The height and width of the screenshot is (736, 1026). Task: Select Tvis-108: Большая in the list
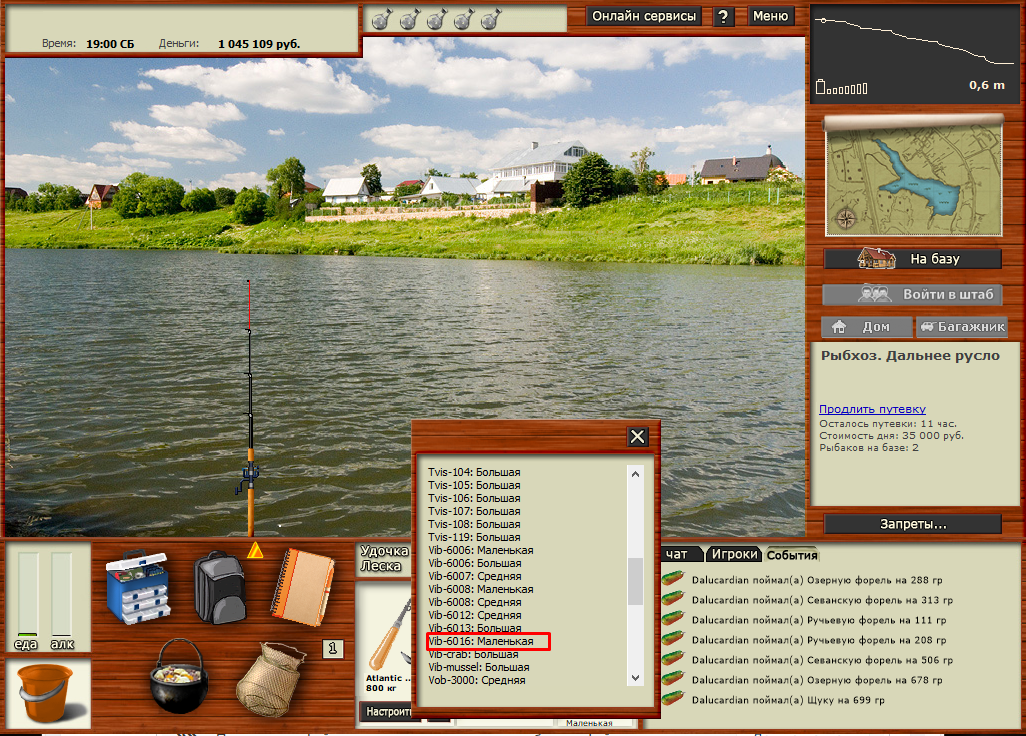474,525
